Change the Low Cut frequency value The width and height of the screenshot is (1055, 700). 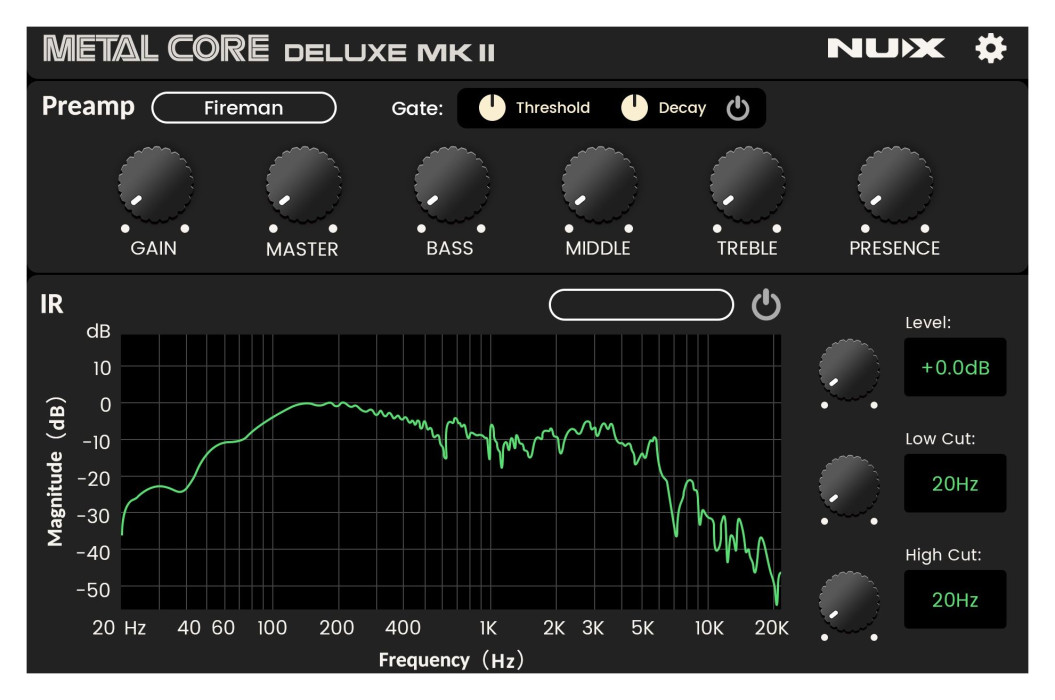tap(955, 483)
